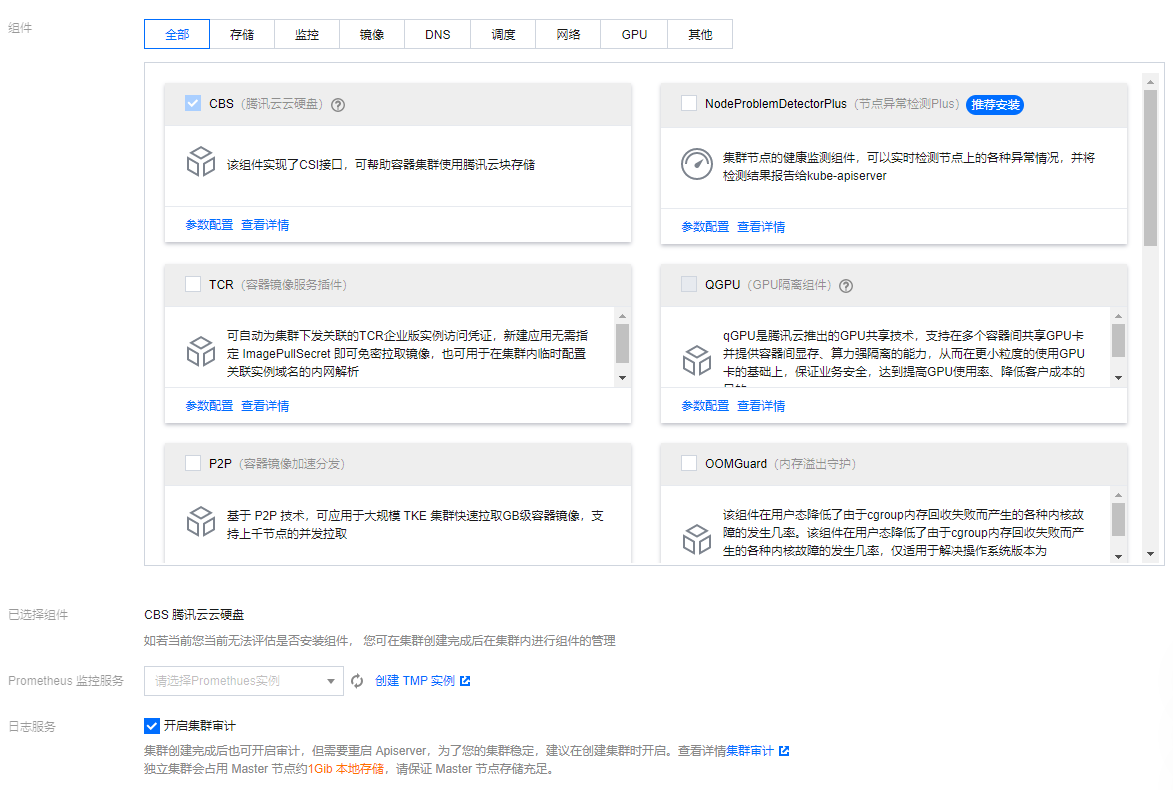
Task: Open 参数配置 for QGPU
Action: click(705, 405)
